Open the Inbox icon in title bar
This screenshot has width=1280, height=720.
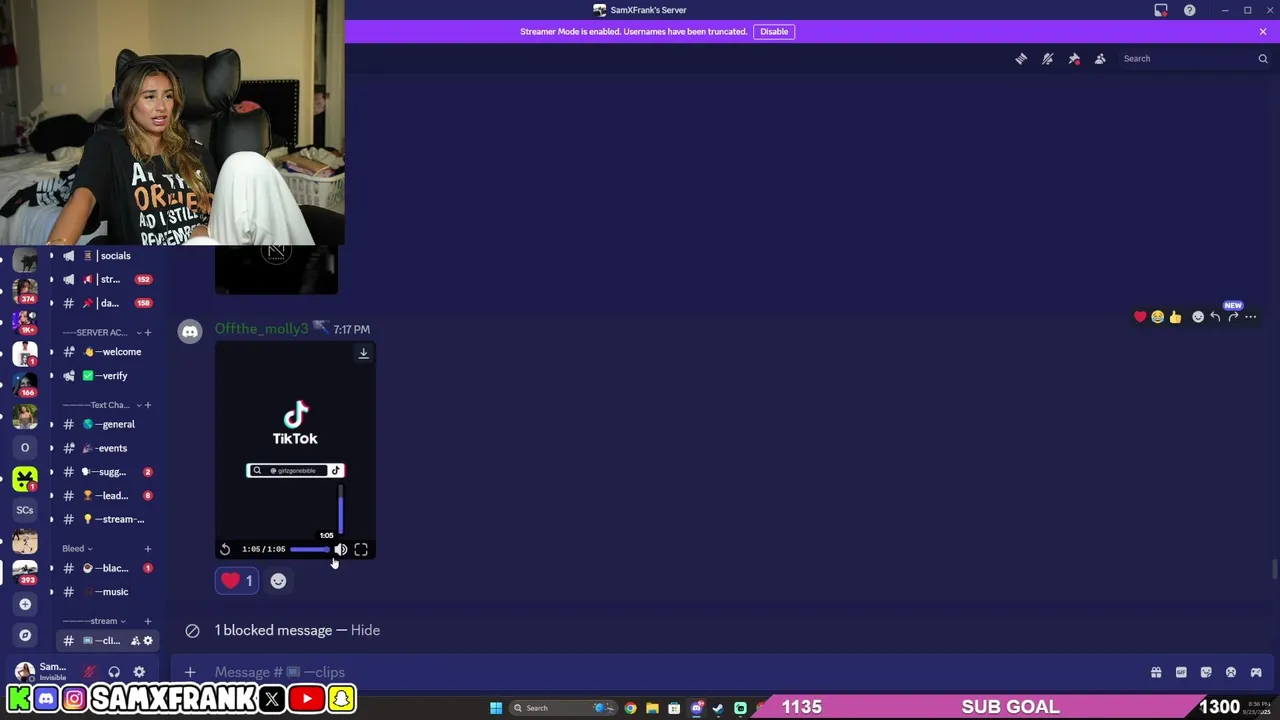pos(1161,10)
